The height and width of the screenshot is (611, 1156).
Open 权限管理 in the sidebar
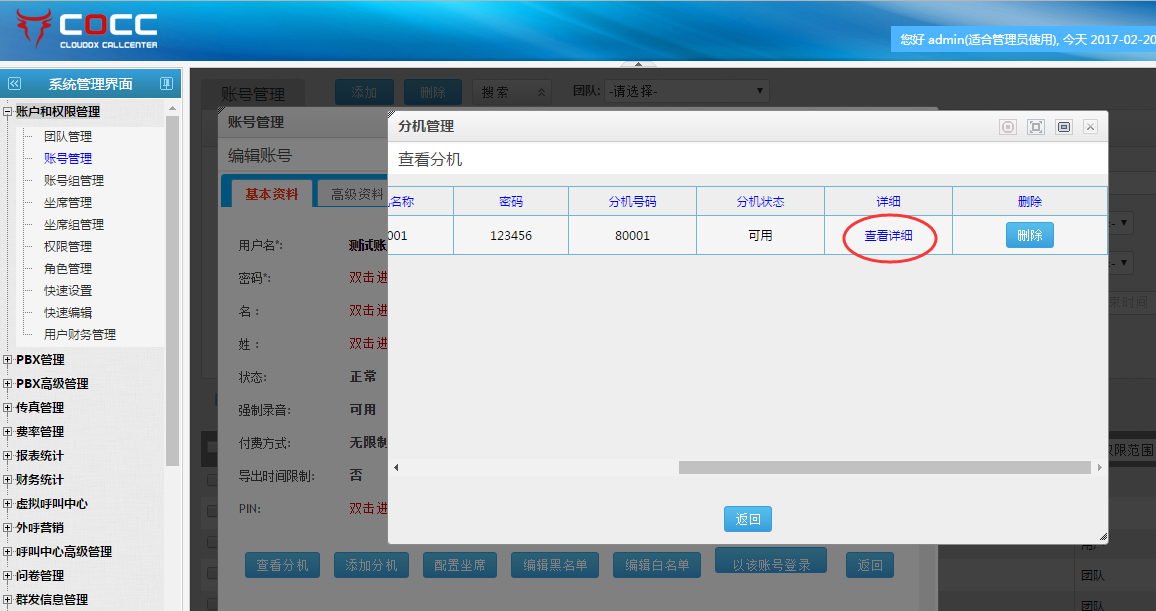point(67,247)
